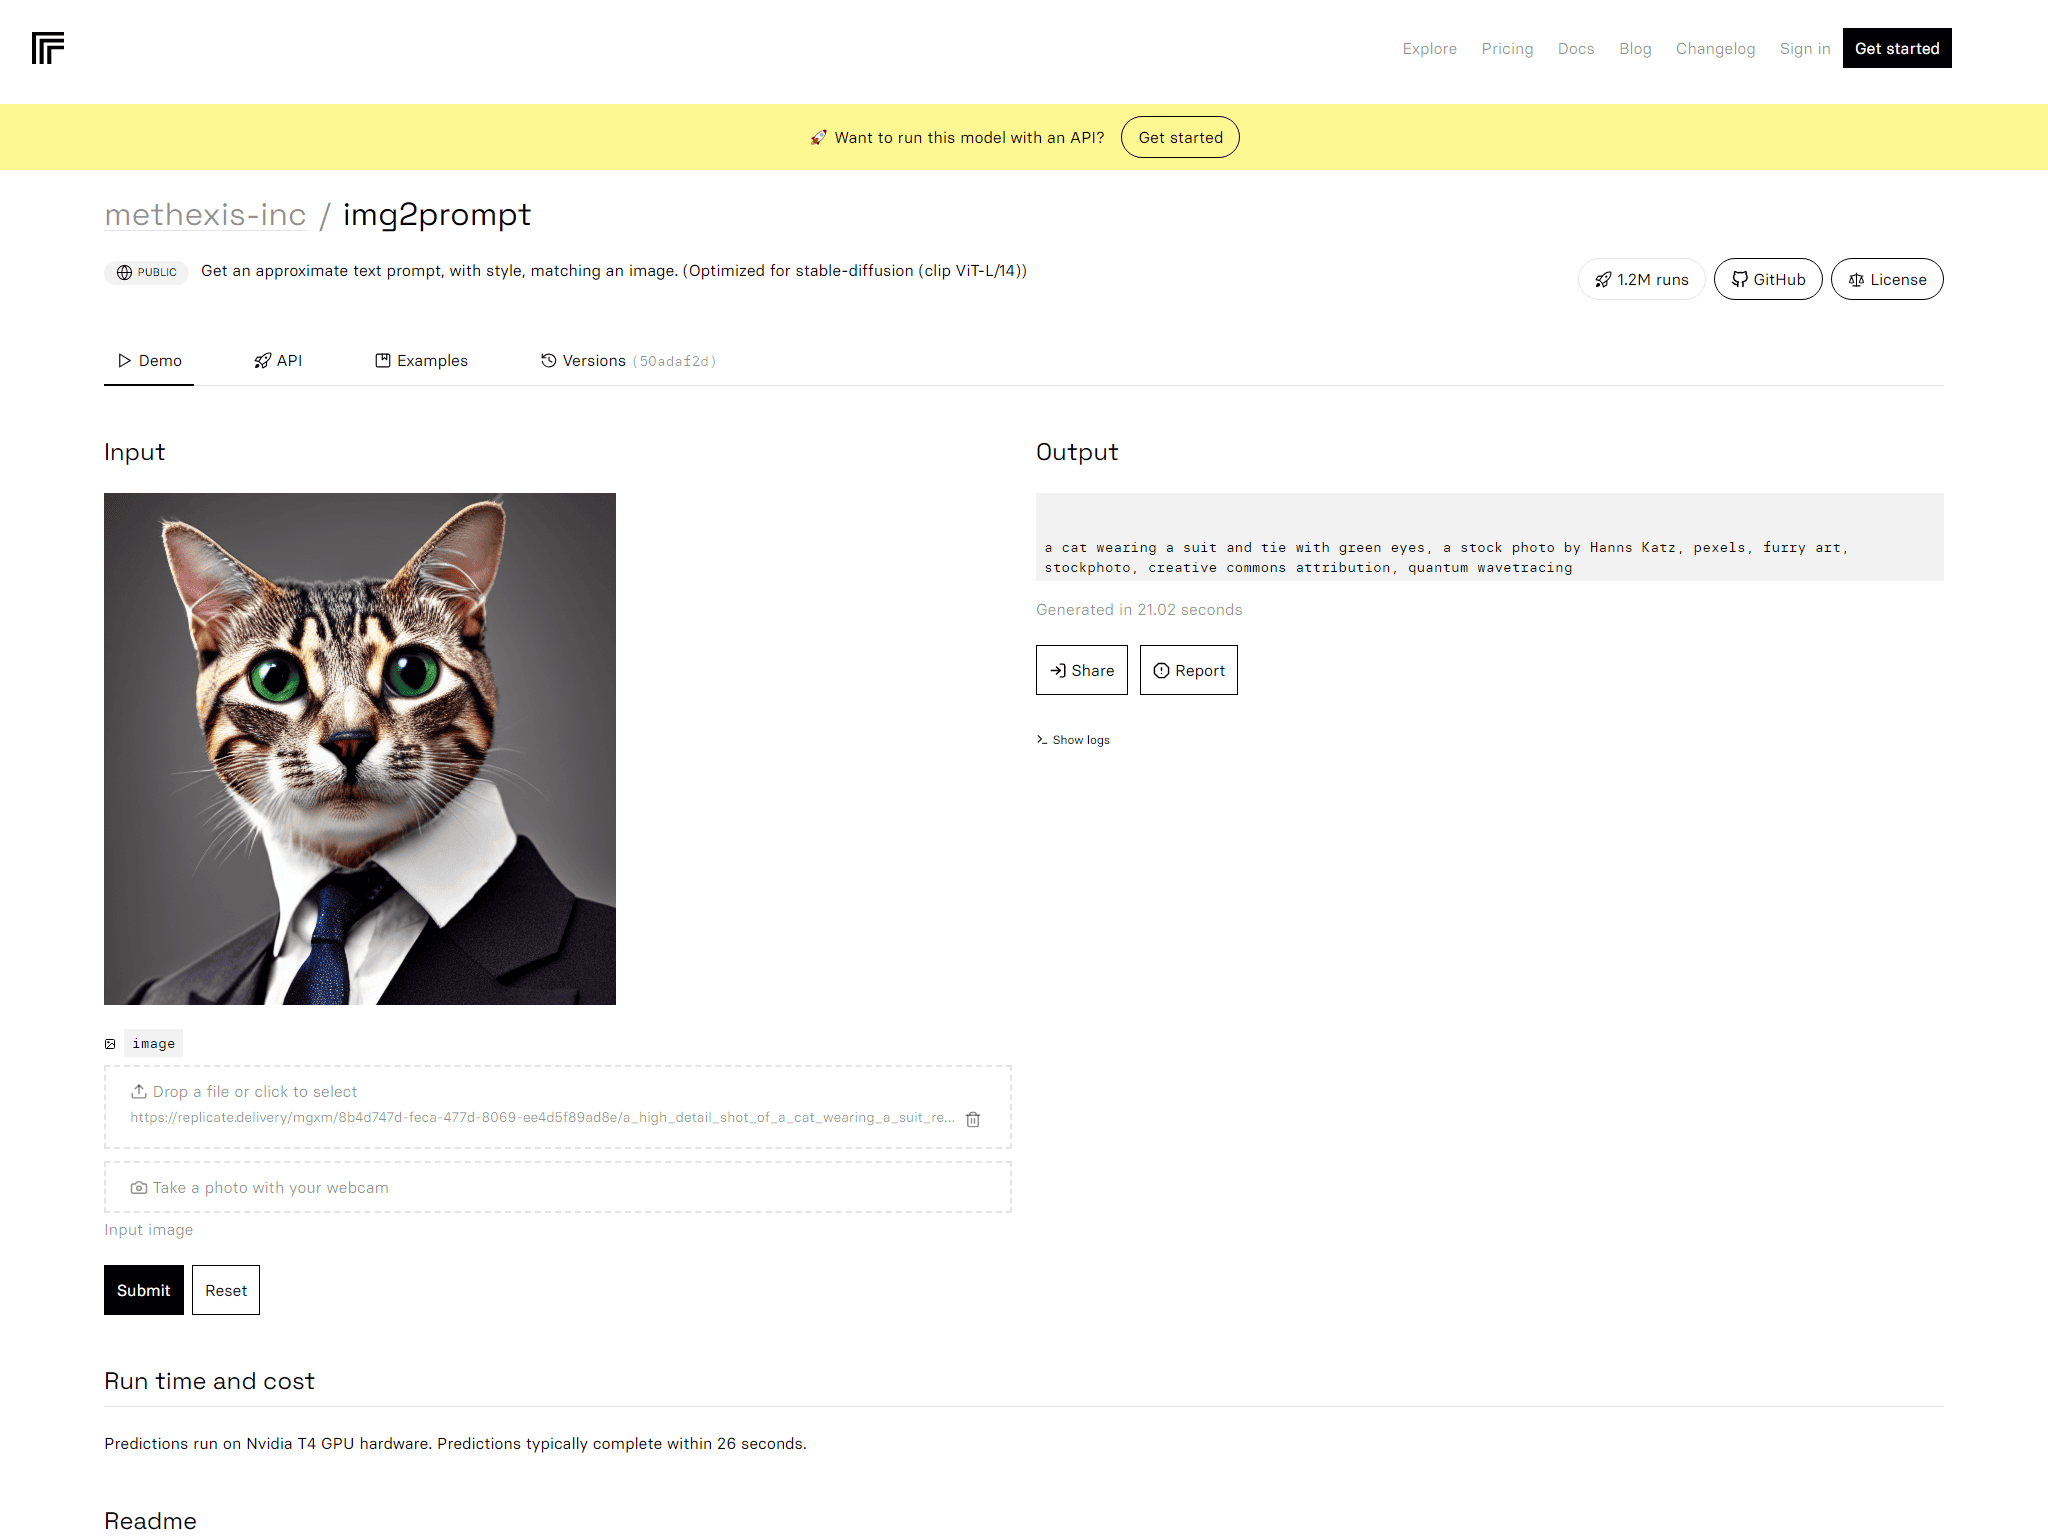The width and height of the screenshot is (2048, 1536).
Task: Click the image field type icon
Action: 110,1044
